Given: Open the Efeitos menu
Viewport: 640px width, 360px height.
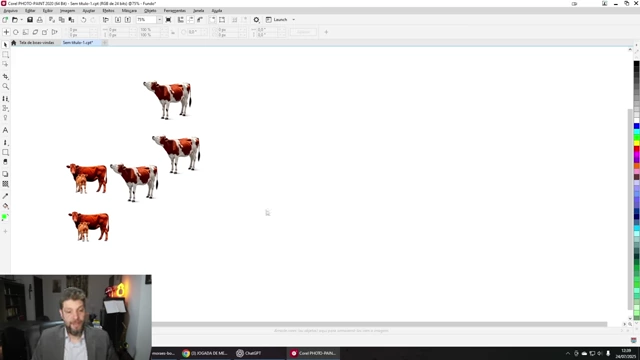Looking at the screenshot, I should coord(108,11).
